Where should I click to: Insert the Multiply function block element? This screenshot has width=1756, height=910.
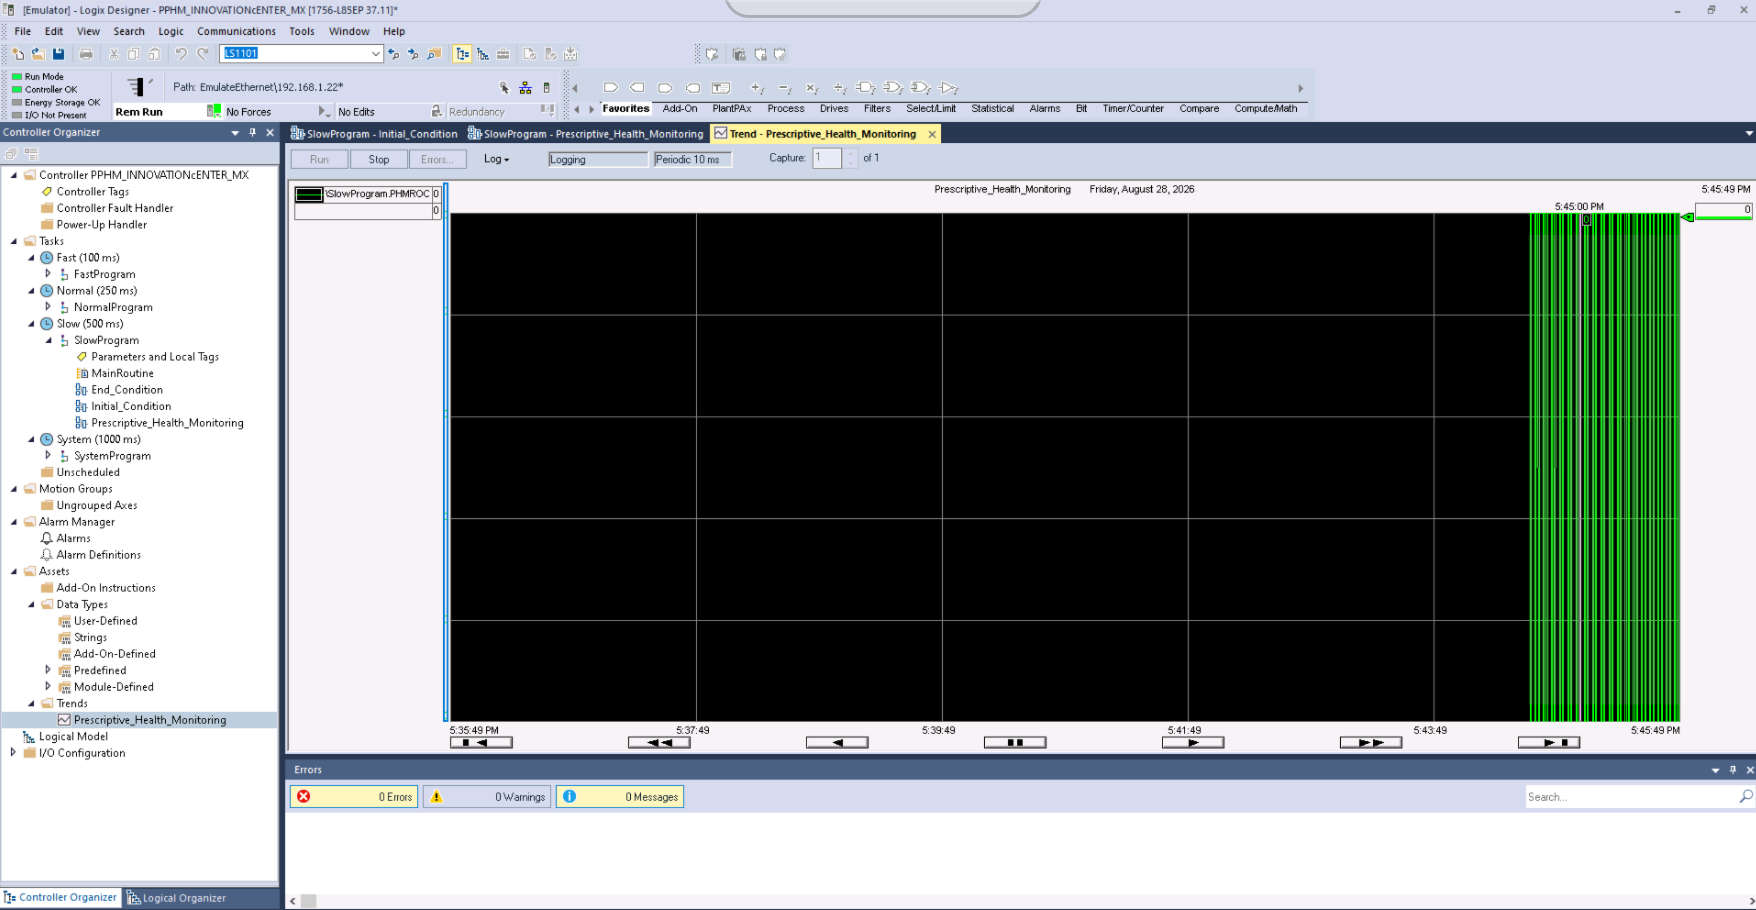point(812,88)
